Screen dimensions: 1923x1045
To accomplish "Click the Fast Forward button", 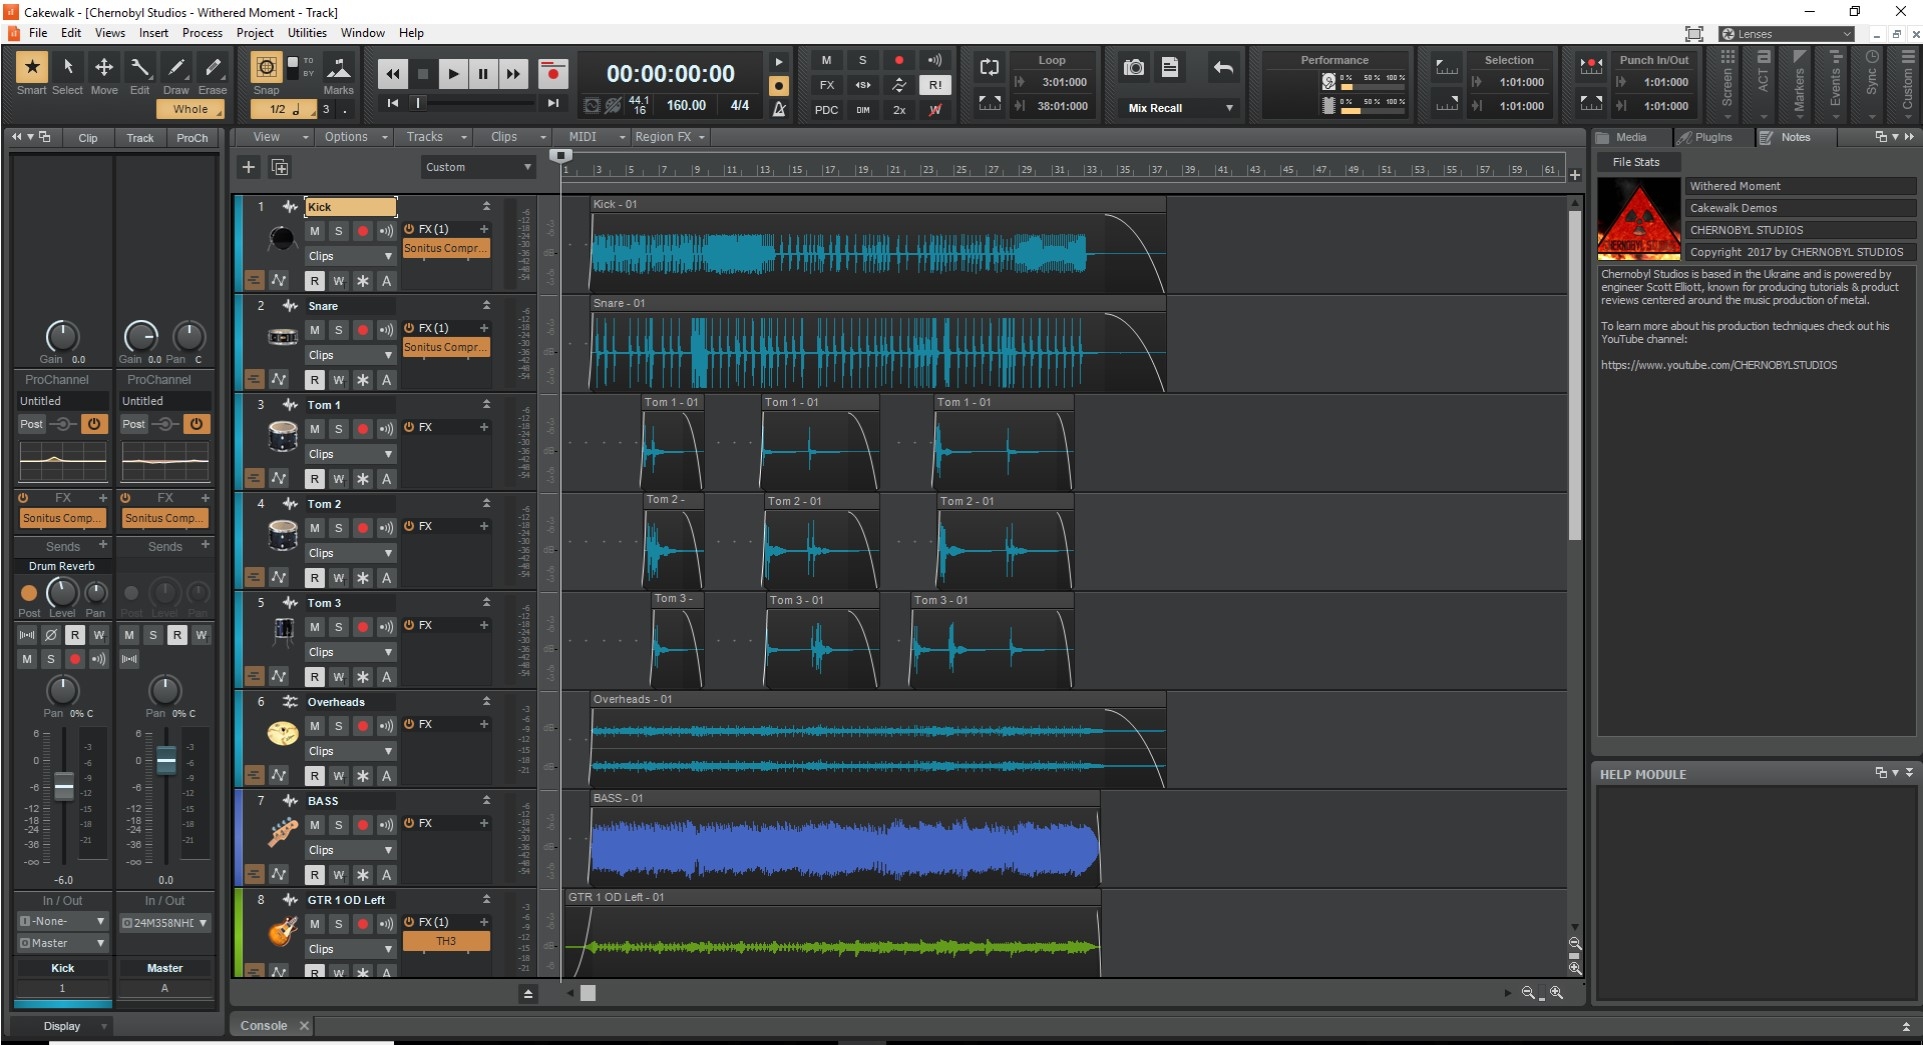I will [x=513, y=74].
